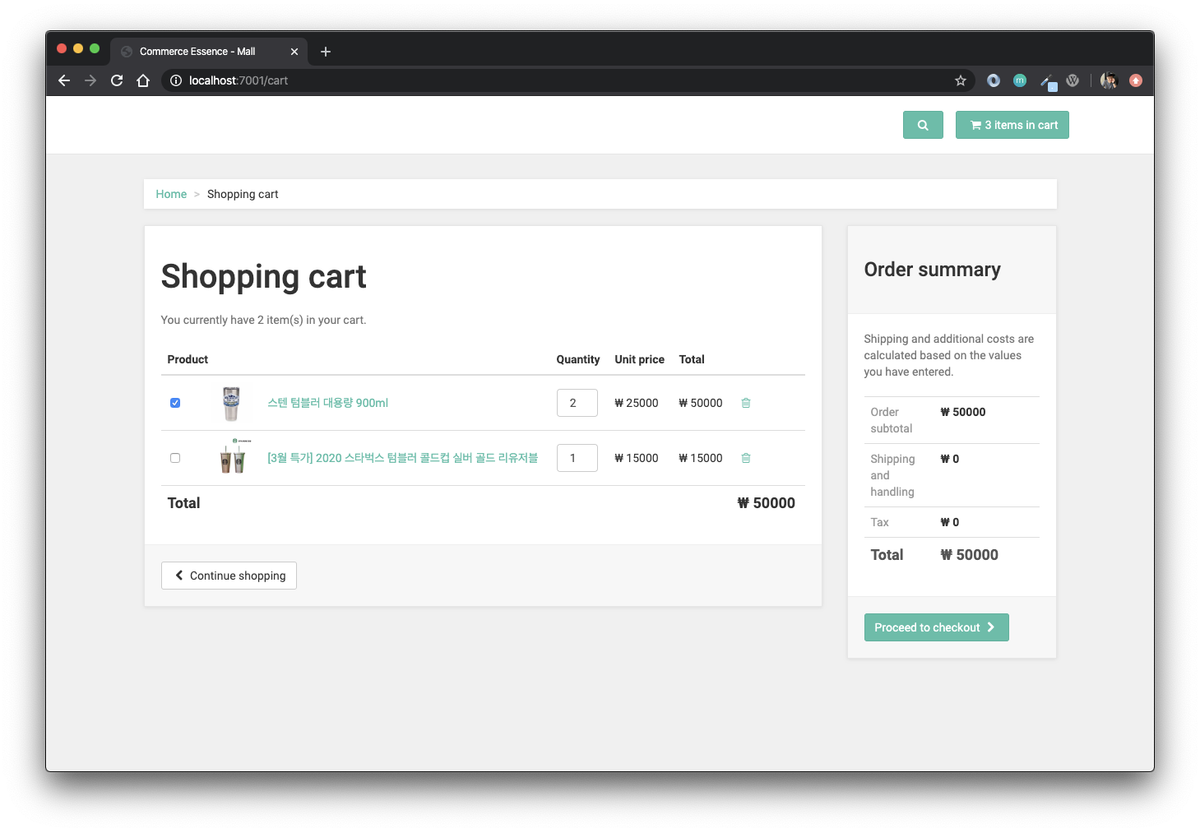1200x832 pixels.
Task: Click the site info icon in address bar
Action: click(x=176, y=80)
